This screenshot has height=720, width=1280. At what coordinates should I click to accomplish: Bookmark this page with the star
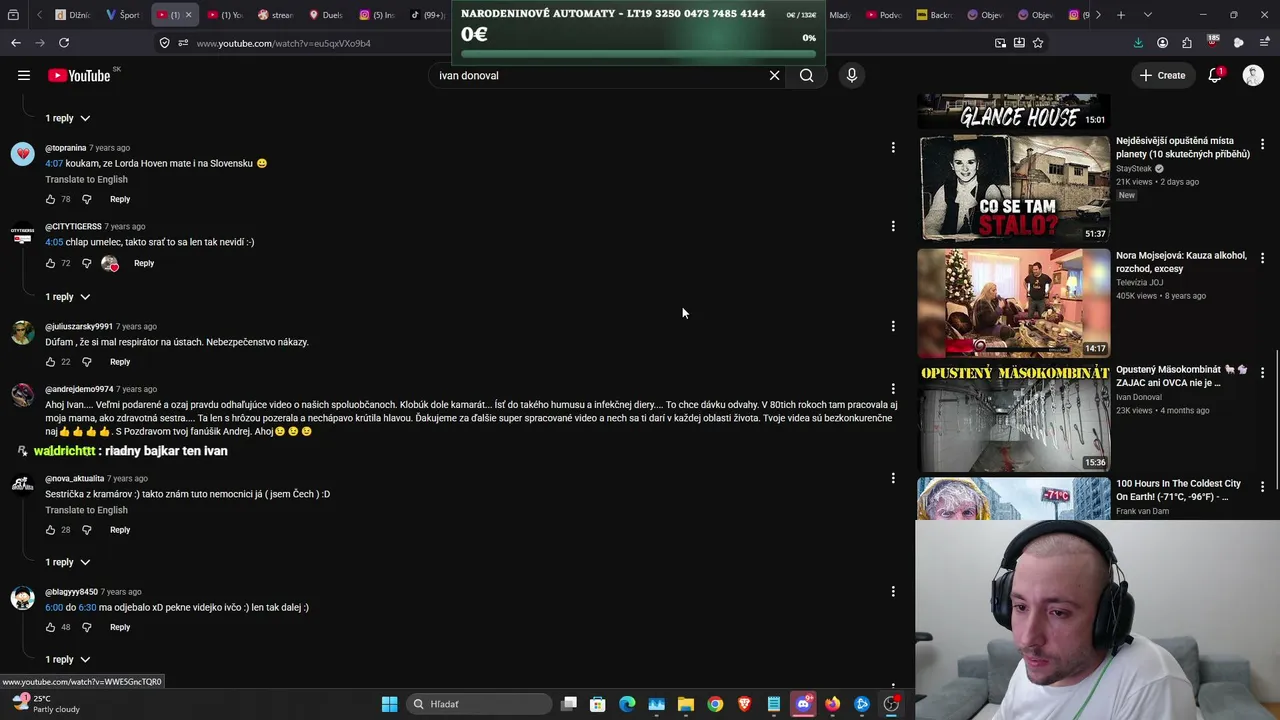(1038, 43)
